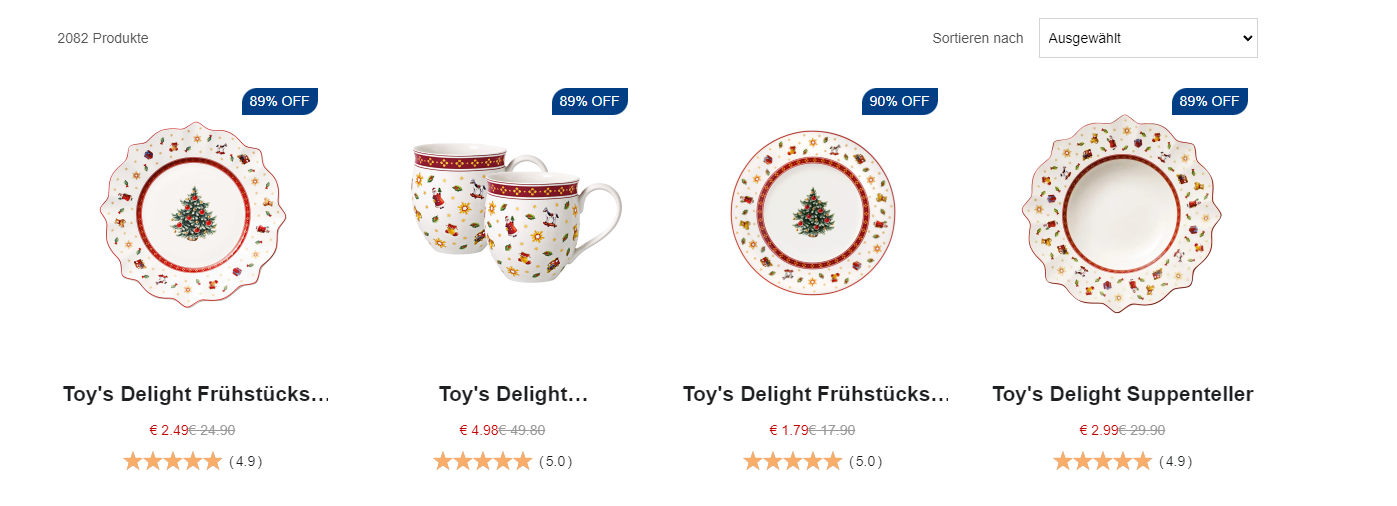Click the € 4.98 sale price
Image resolution: width=1397 pixels, height=506 pixels.
click(x=478, y=430)
